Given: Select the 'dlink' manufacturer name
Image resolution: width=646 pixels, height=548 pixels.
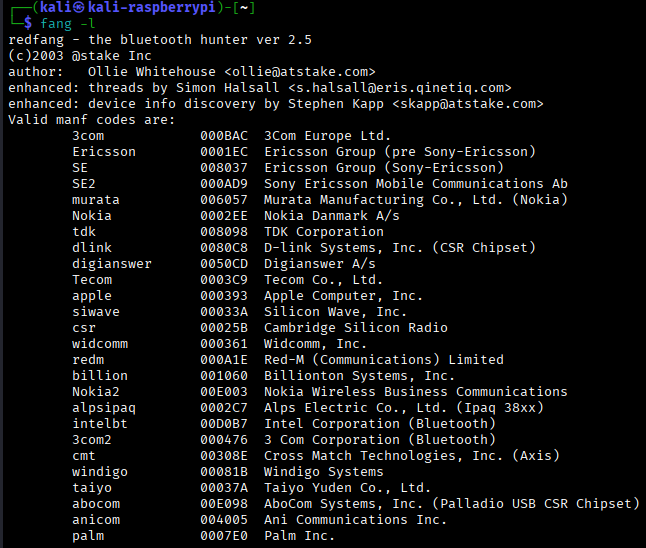Looking at the screenshot, I should coord(92,248).
